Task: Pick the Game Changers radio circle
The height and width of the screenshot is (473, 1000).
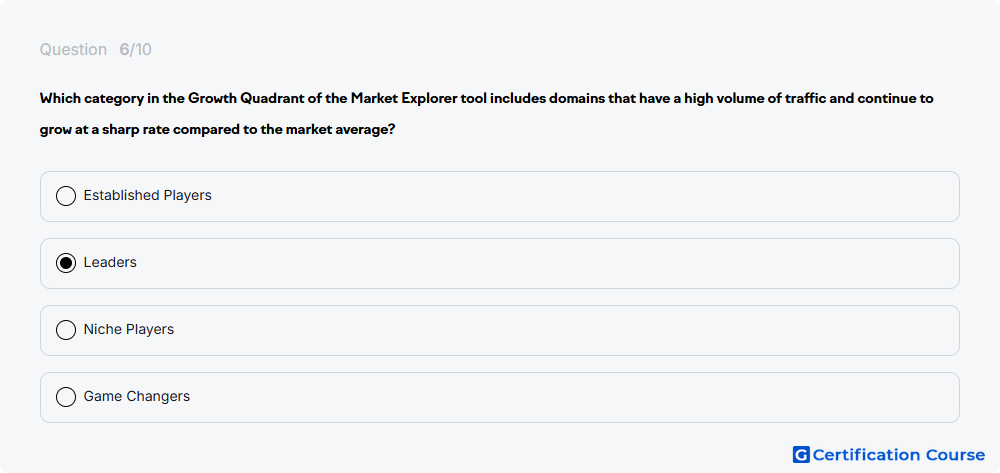Action: point(66,397)
